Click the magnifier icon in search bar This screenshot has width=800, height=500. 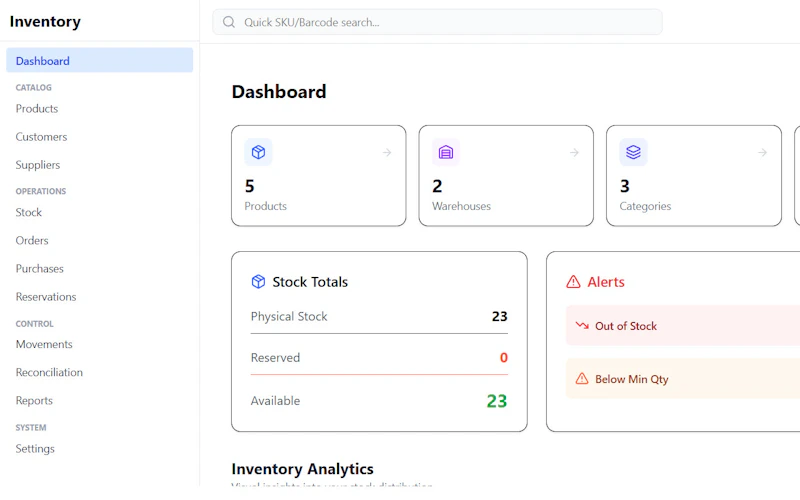pyautogui.click(x=229, y=22)
